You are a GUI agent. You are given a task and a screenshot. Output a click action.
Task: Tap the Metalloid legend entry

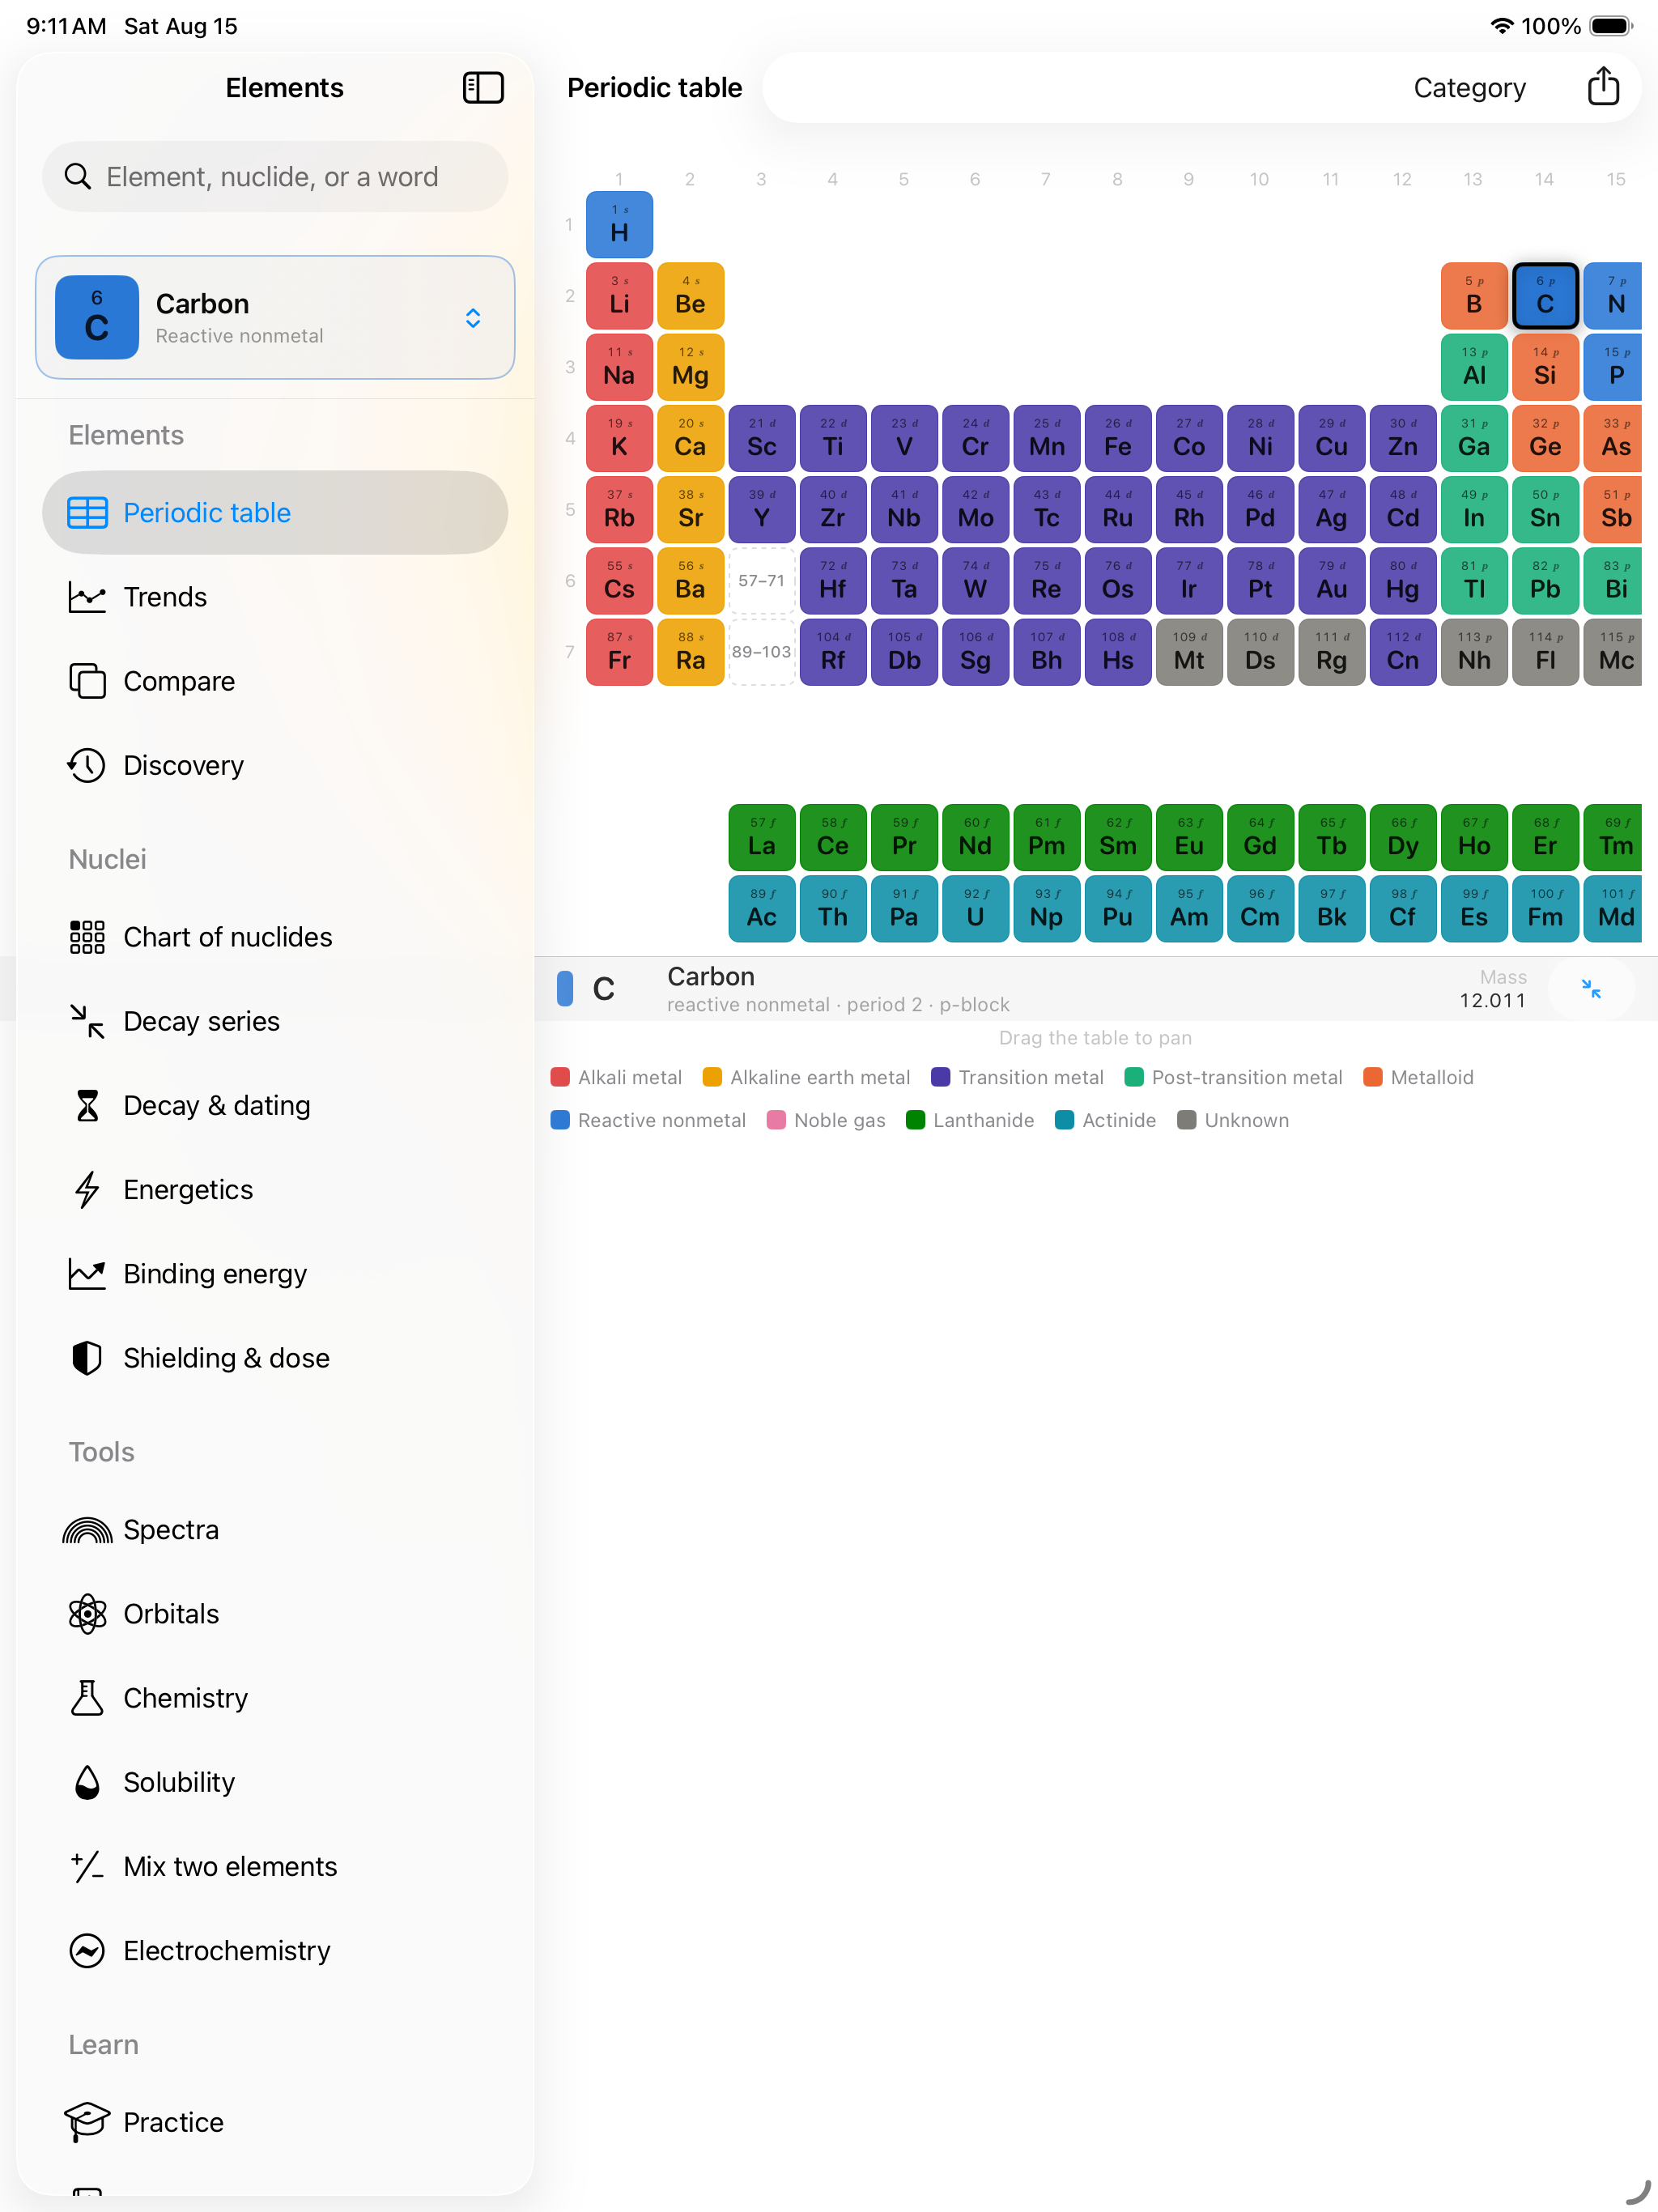tap(1418, 1077)
